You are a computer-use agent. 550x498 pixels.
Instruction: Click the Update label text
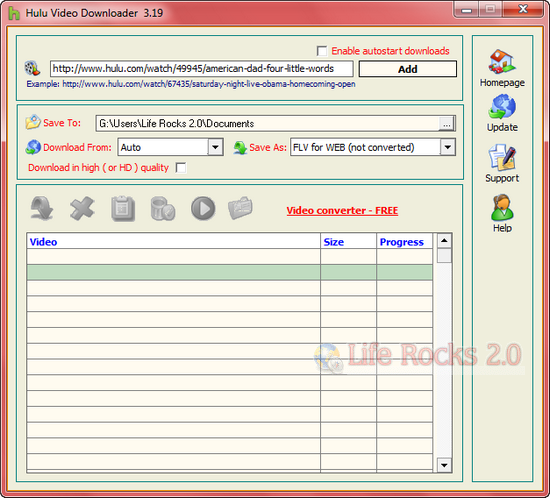pyautogui.click(x=502, y=127)
